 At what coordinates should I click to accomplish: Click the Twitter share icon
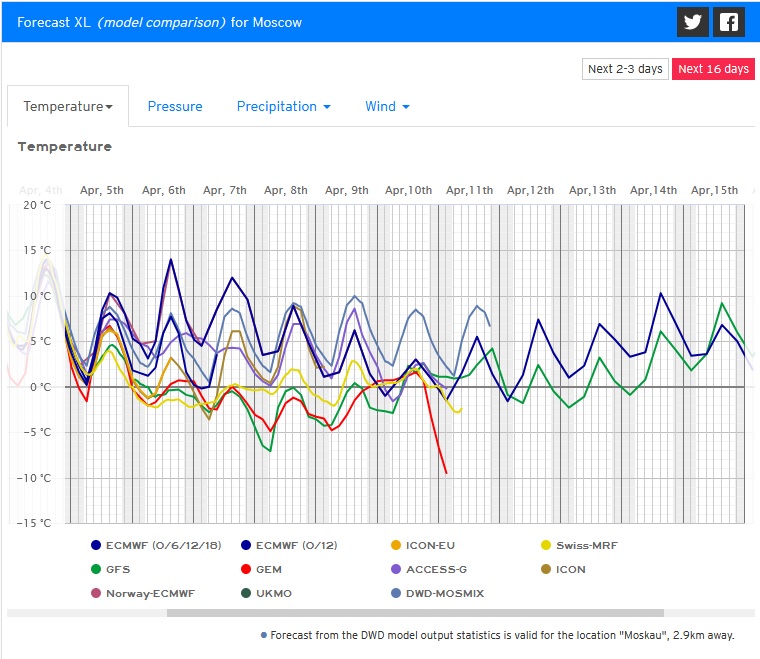692,22
